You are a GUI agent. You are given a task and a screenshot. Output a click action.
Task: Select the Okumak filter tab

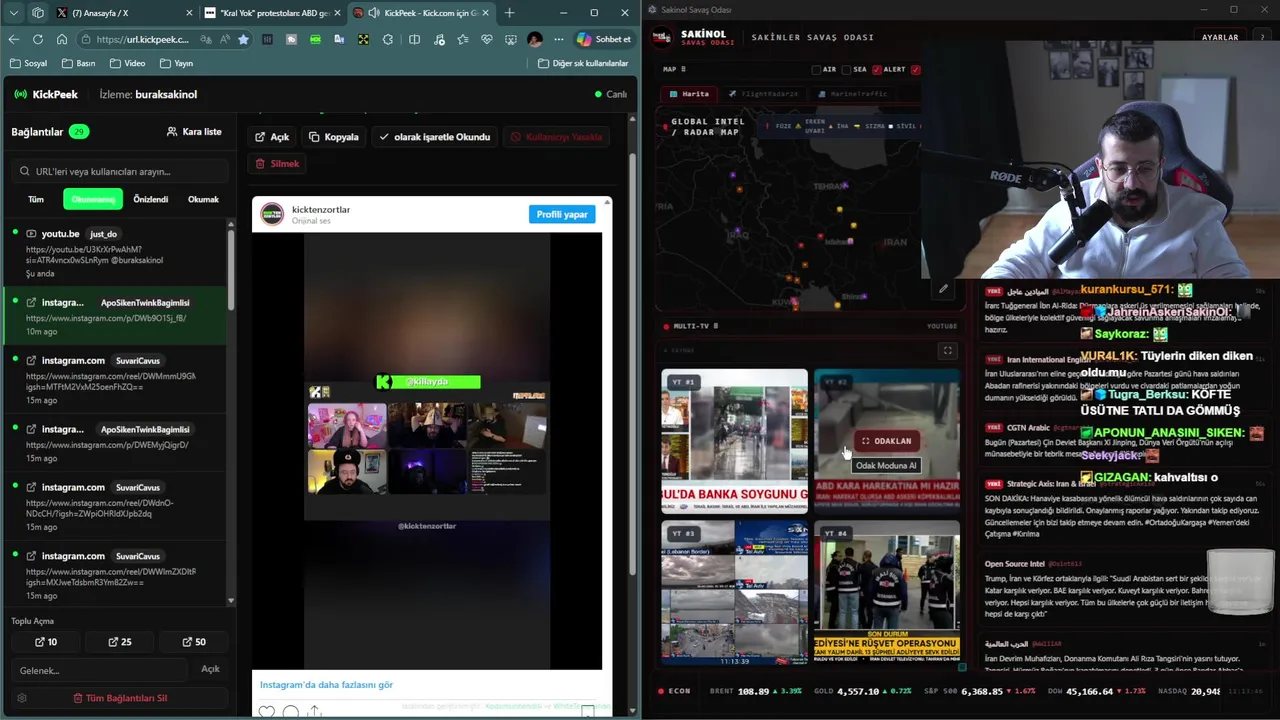pyautogui.click(x=203, y=199)
